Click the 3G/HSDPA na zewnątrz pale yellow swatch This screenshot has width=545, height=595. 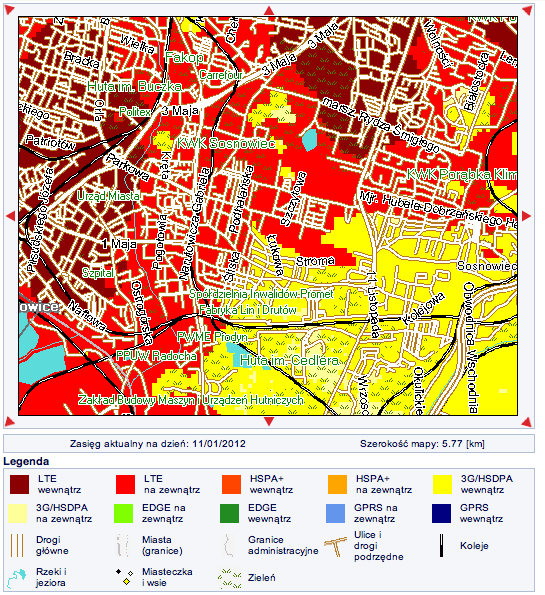(17, 513)
